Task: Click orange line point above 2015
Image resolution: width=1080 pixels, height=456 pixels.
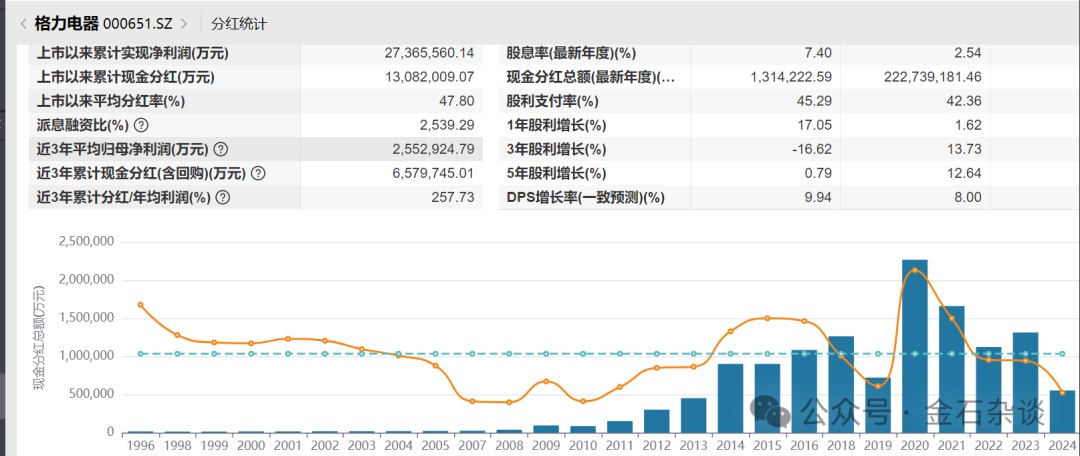Action: [767, 318]
